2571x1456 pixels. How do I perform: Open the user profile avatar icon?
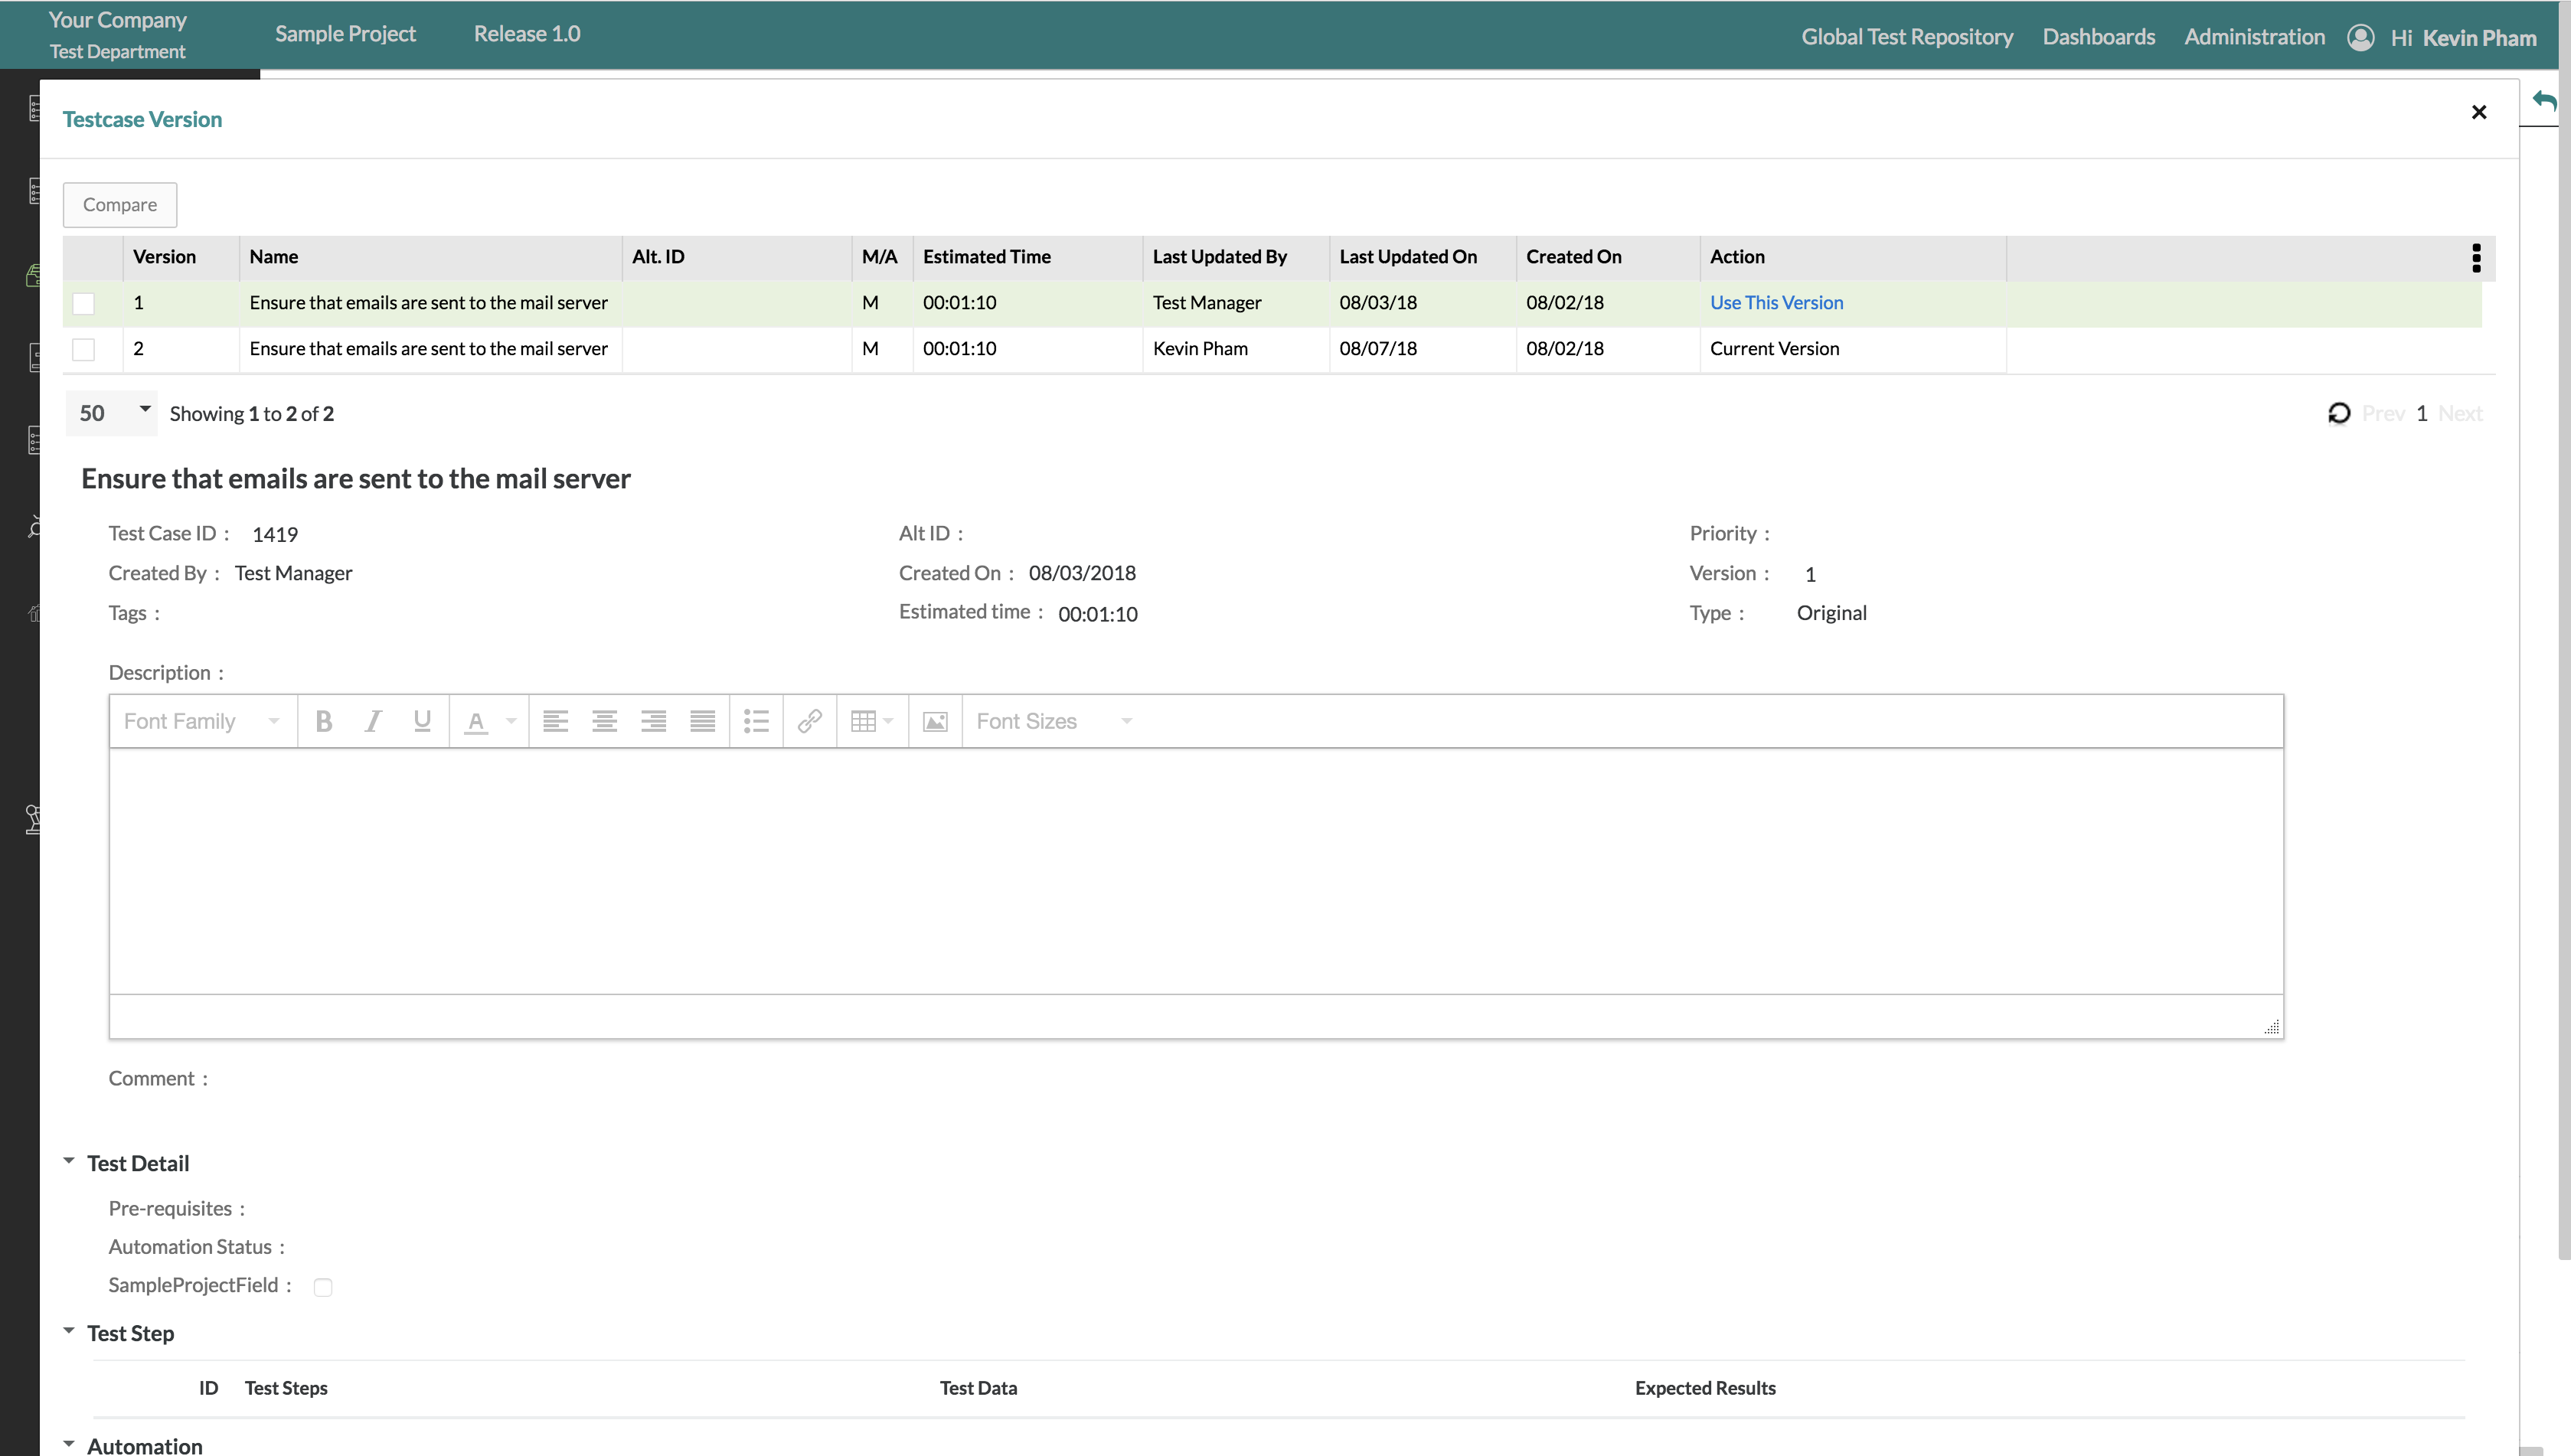[x=2361, y=38]
